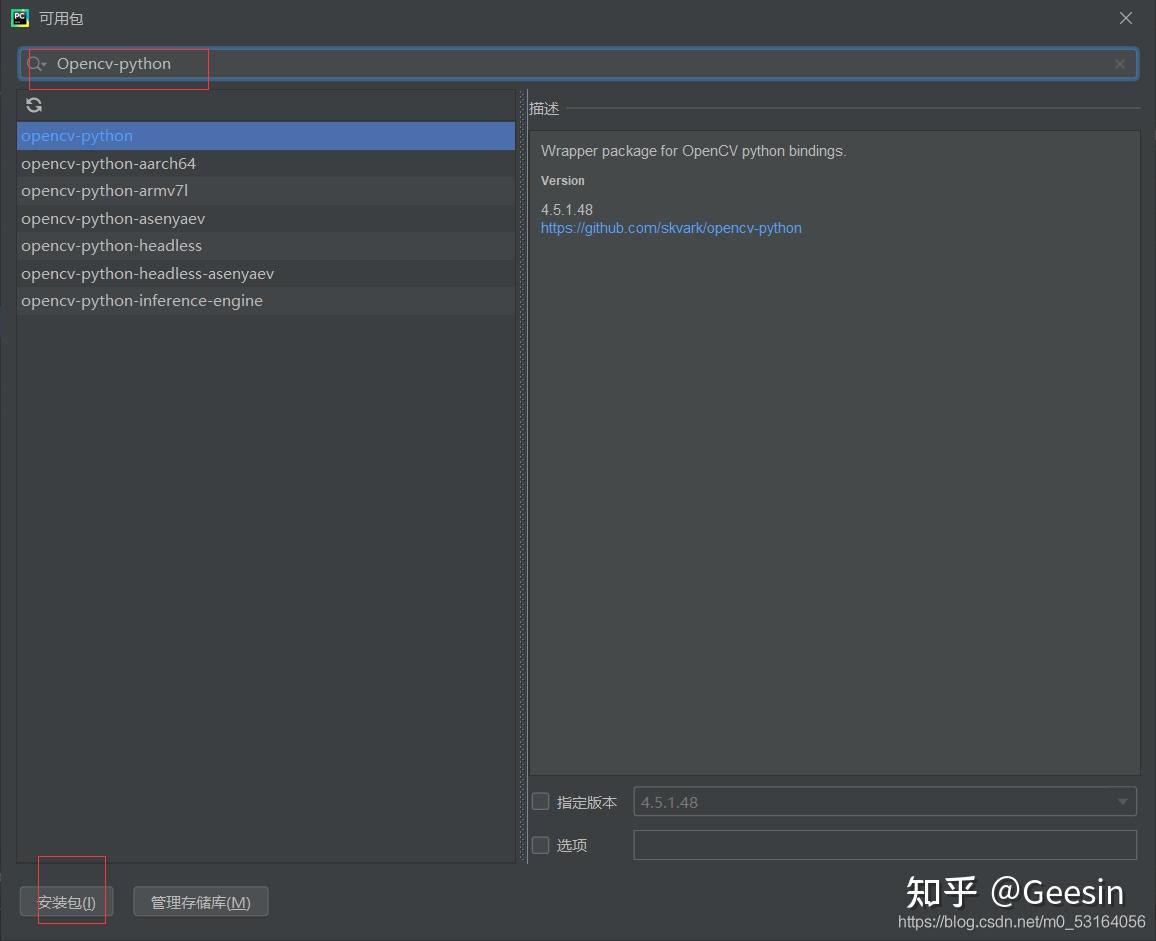Select the opencv-python-inference-engine package
1156x941 pixels.
pos(142,300)
